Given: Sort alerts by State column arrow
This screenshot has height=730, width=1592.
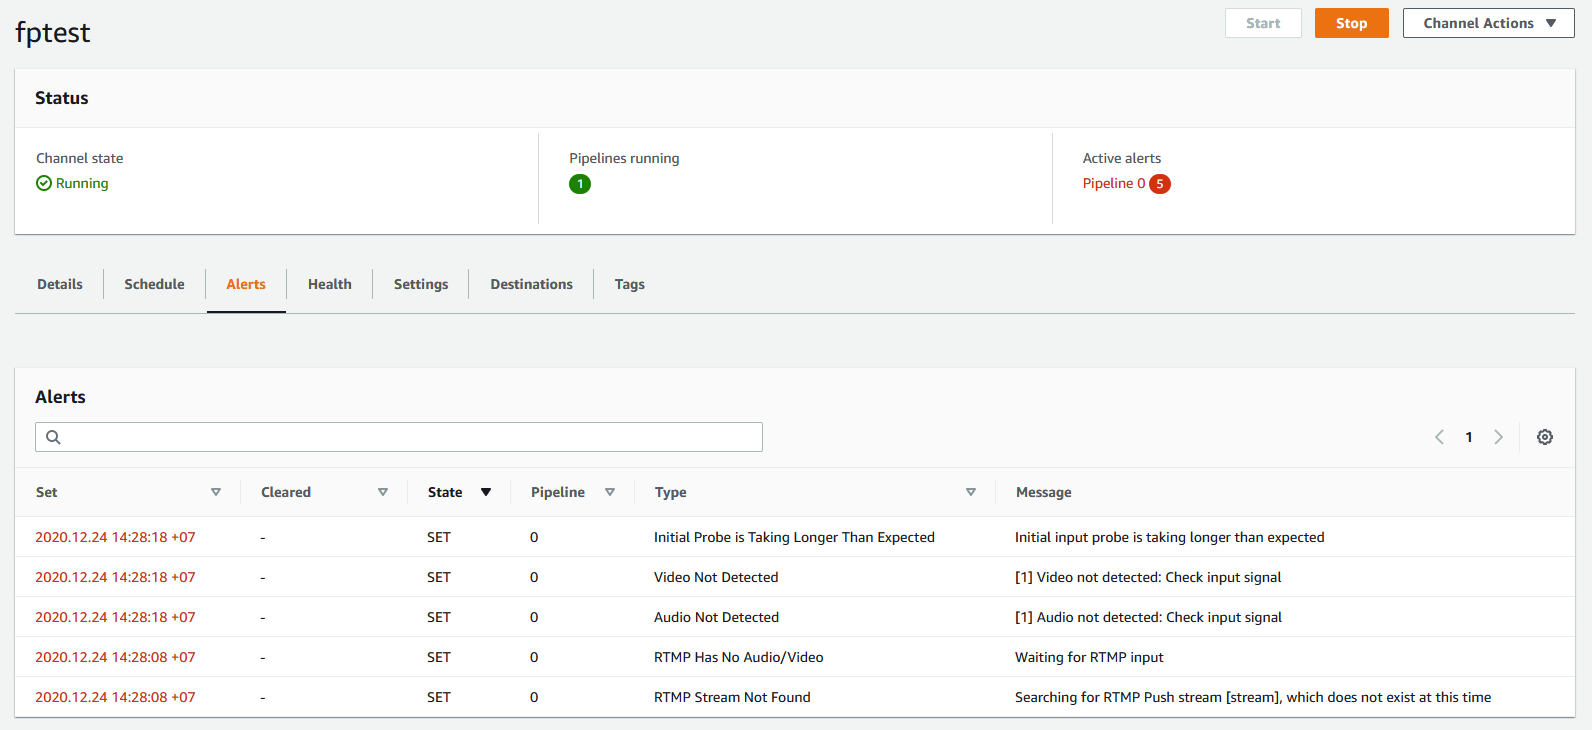Looking at the screenshot, I should point(486,492).
